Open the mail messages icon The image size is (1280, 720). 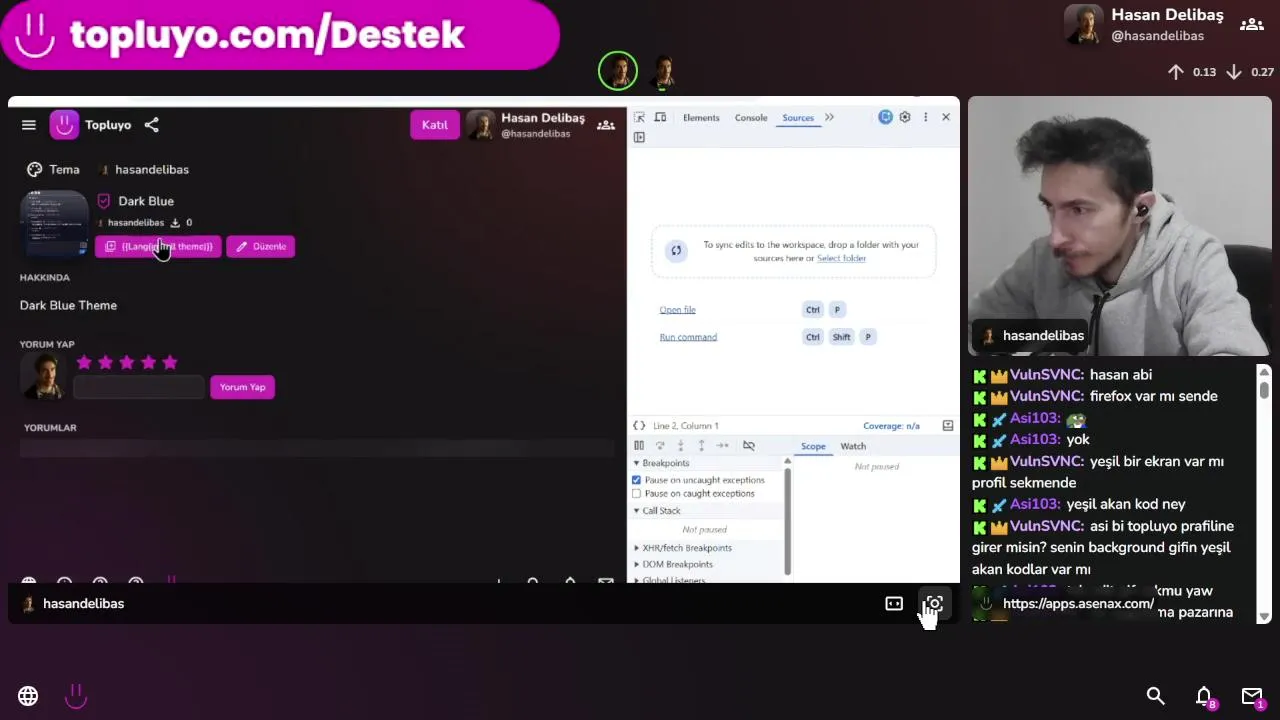click(x=1252, y=696)
